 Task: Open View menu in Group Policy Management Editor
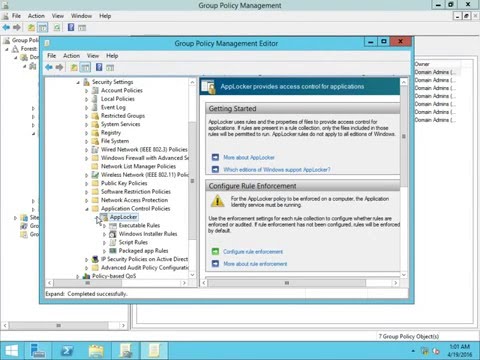coord(93,56)
